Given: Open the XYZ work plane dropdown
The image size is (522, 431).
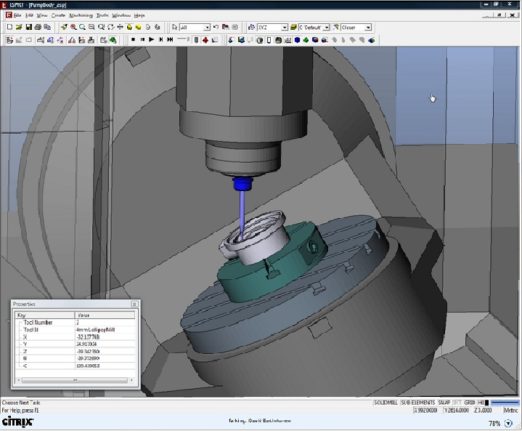Looking at the screenshot, I should 284,27.
